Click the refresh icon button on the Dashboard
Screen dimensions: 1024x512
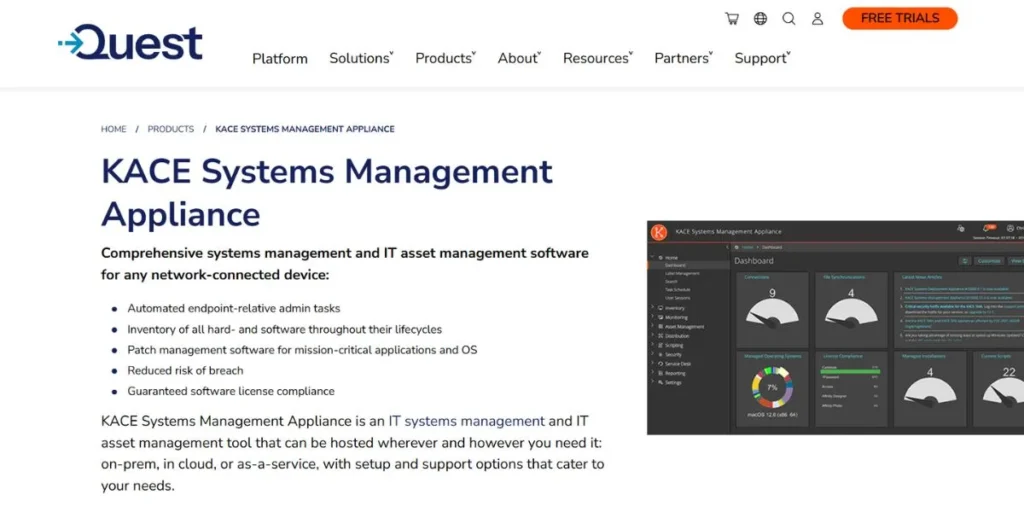[964, 261]
